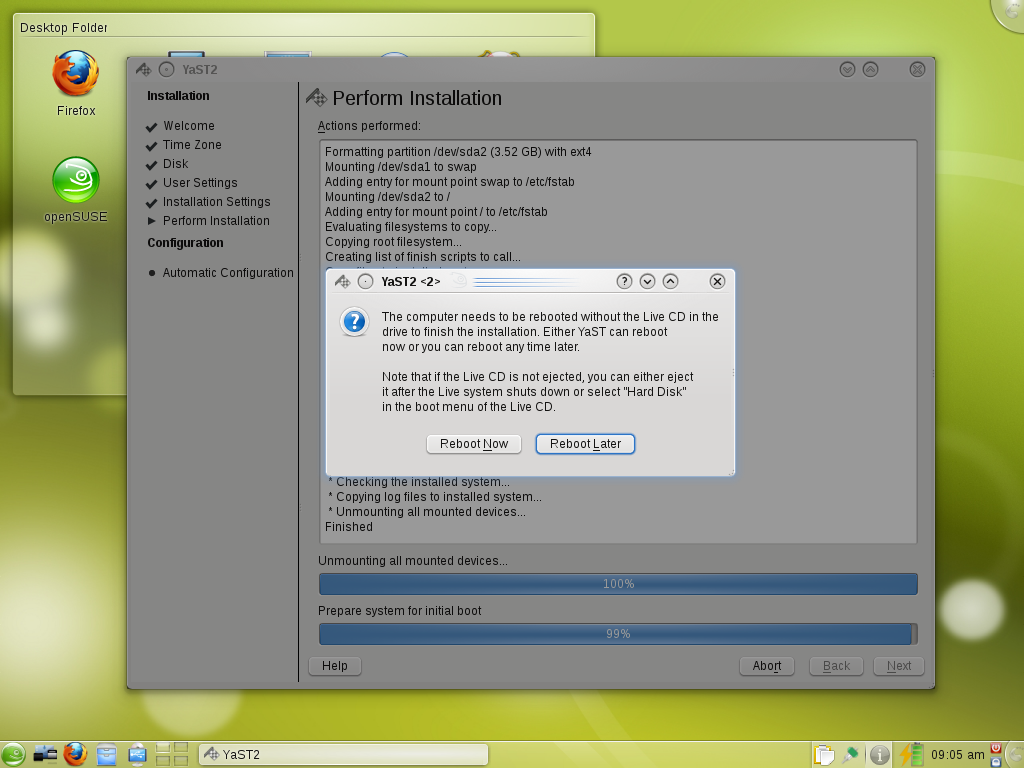This screenshot has height=768, width=1024.
Task: Click the Perform Installation page title
Action: click(417, 98)
